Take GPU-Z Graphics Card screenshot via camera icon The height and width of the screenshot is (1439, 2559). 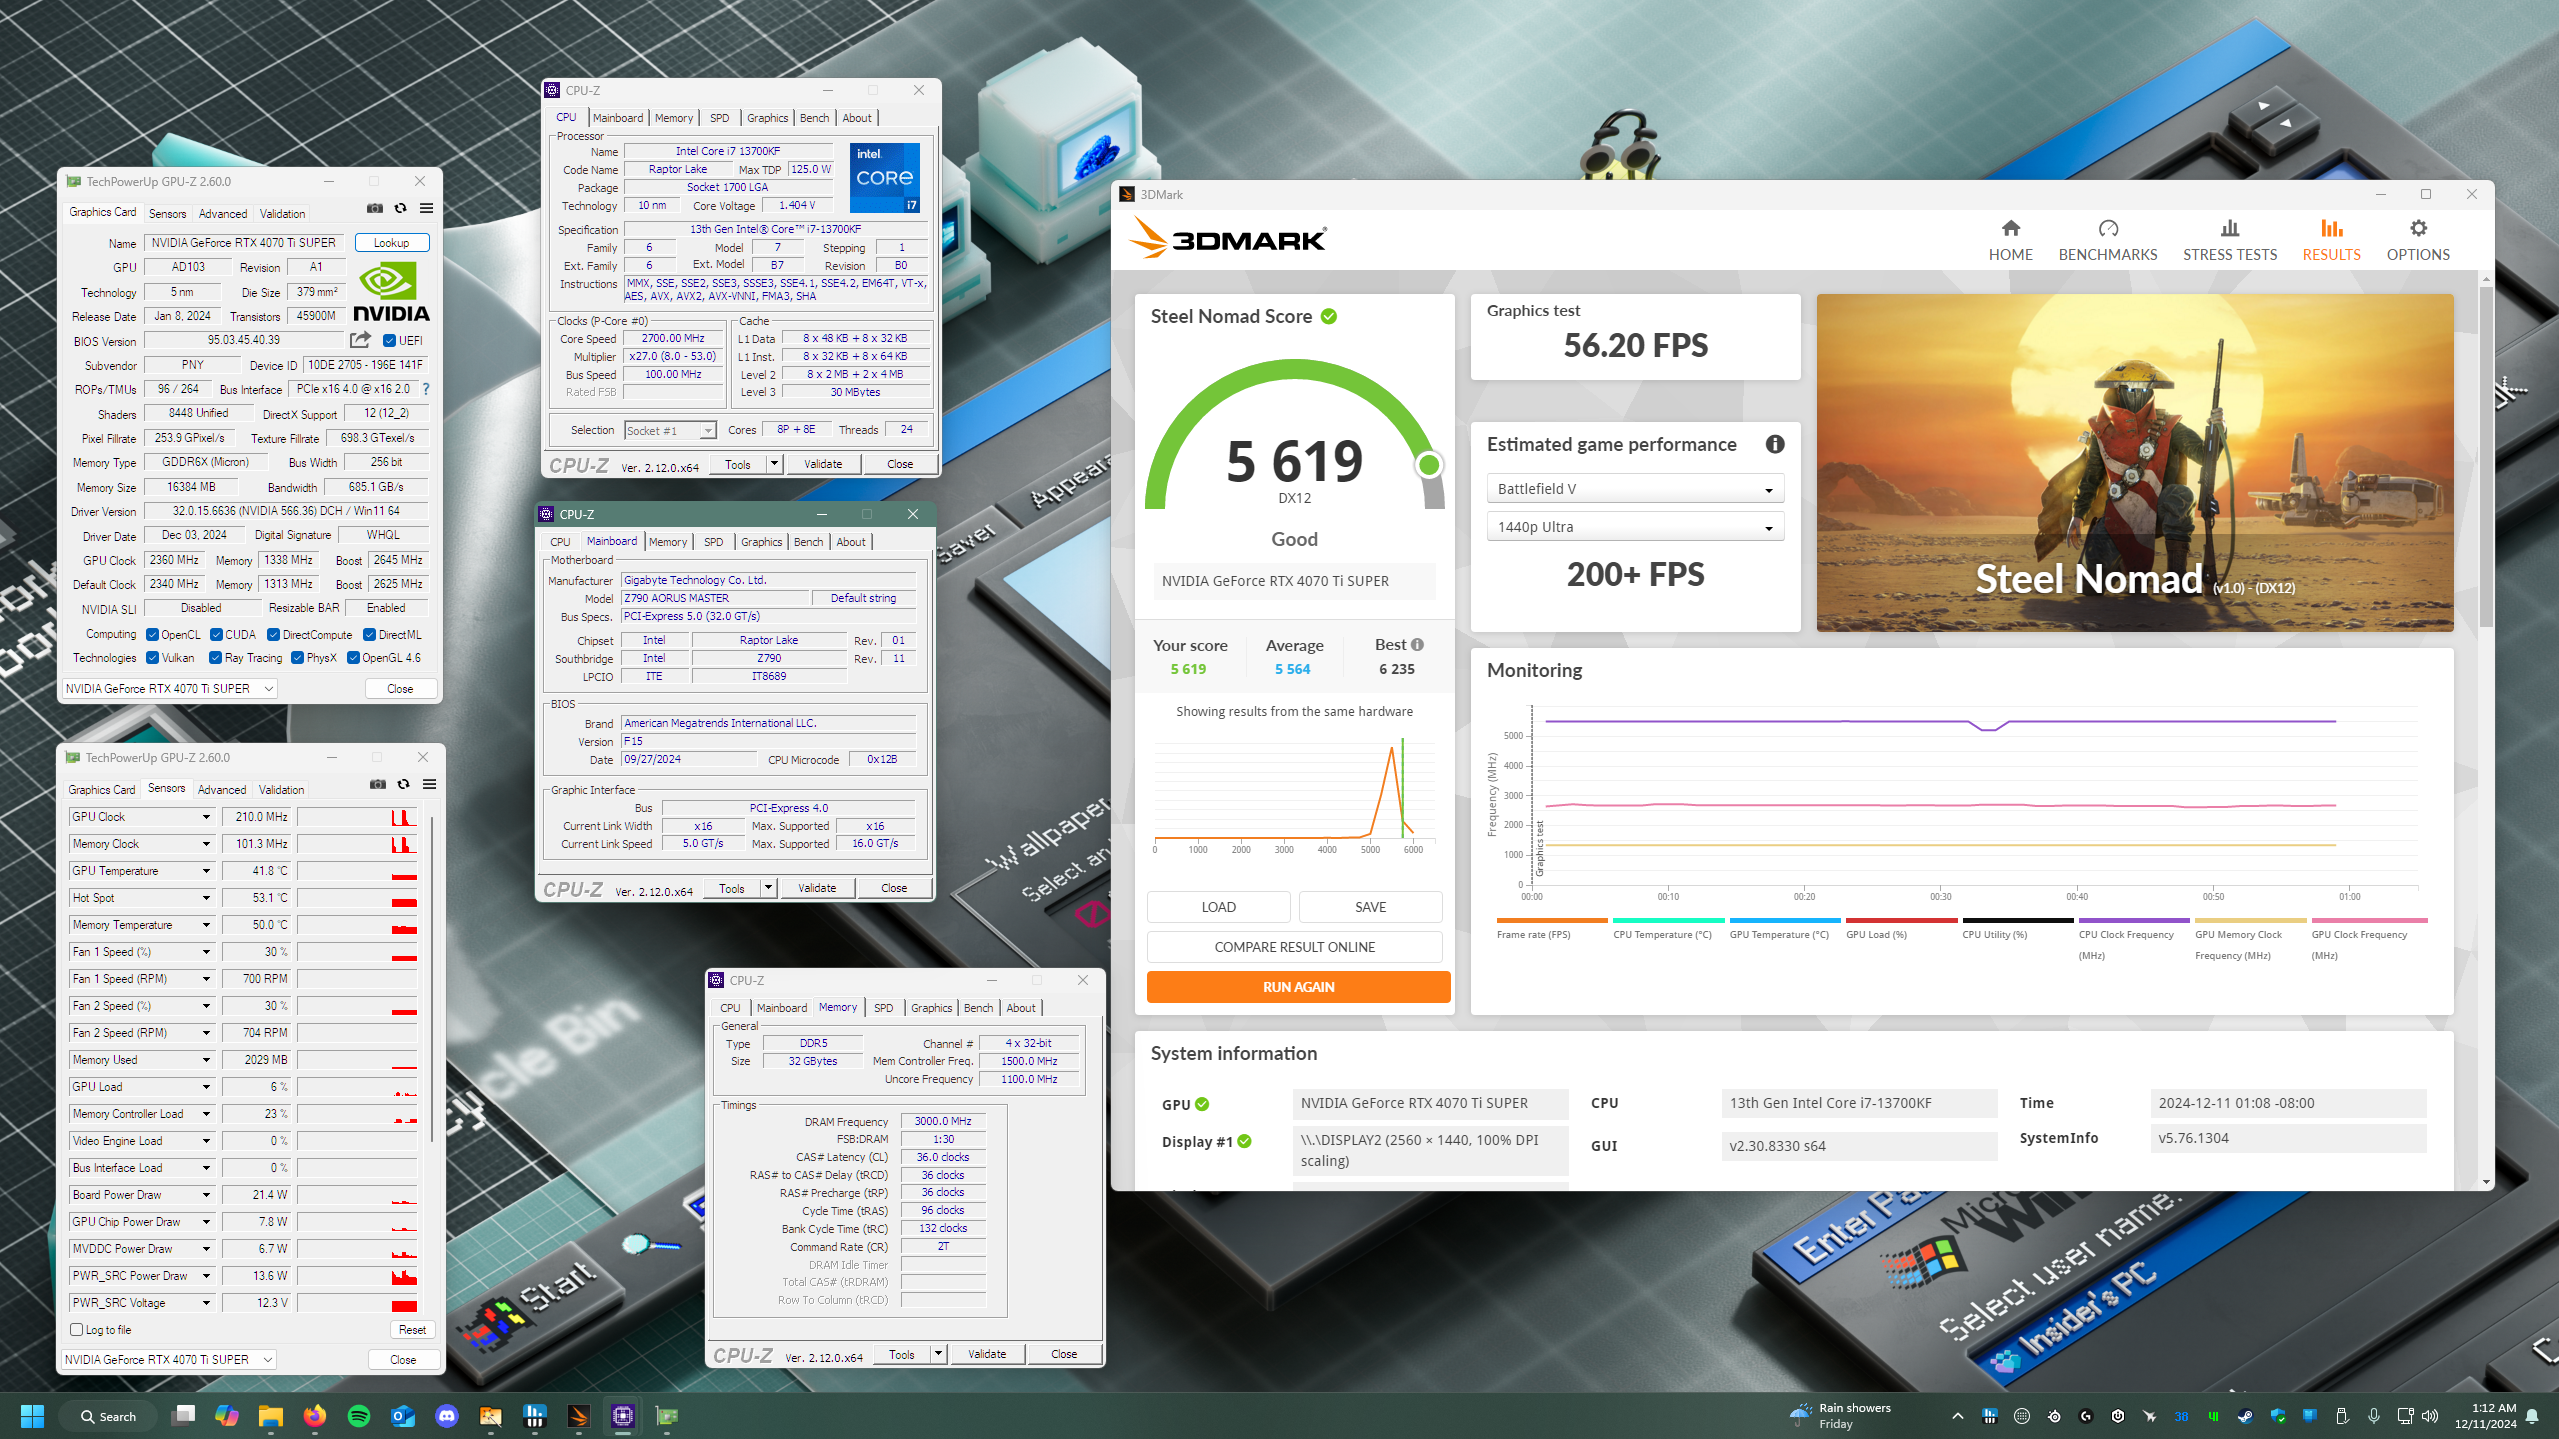375,208
